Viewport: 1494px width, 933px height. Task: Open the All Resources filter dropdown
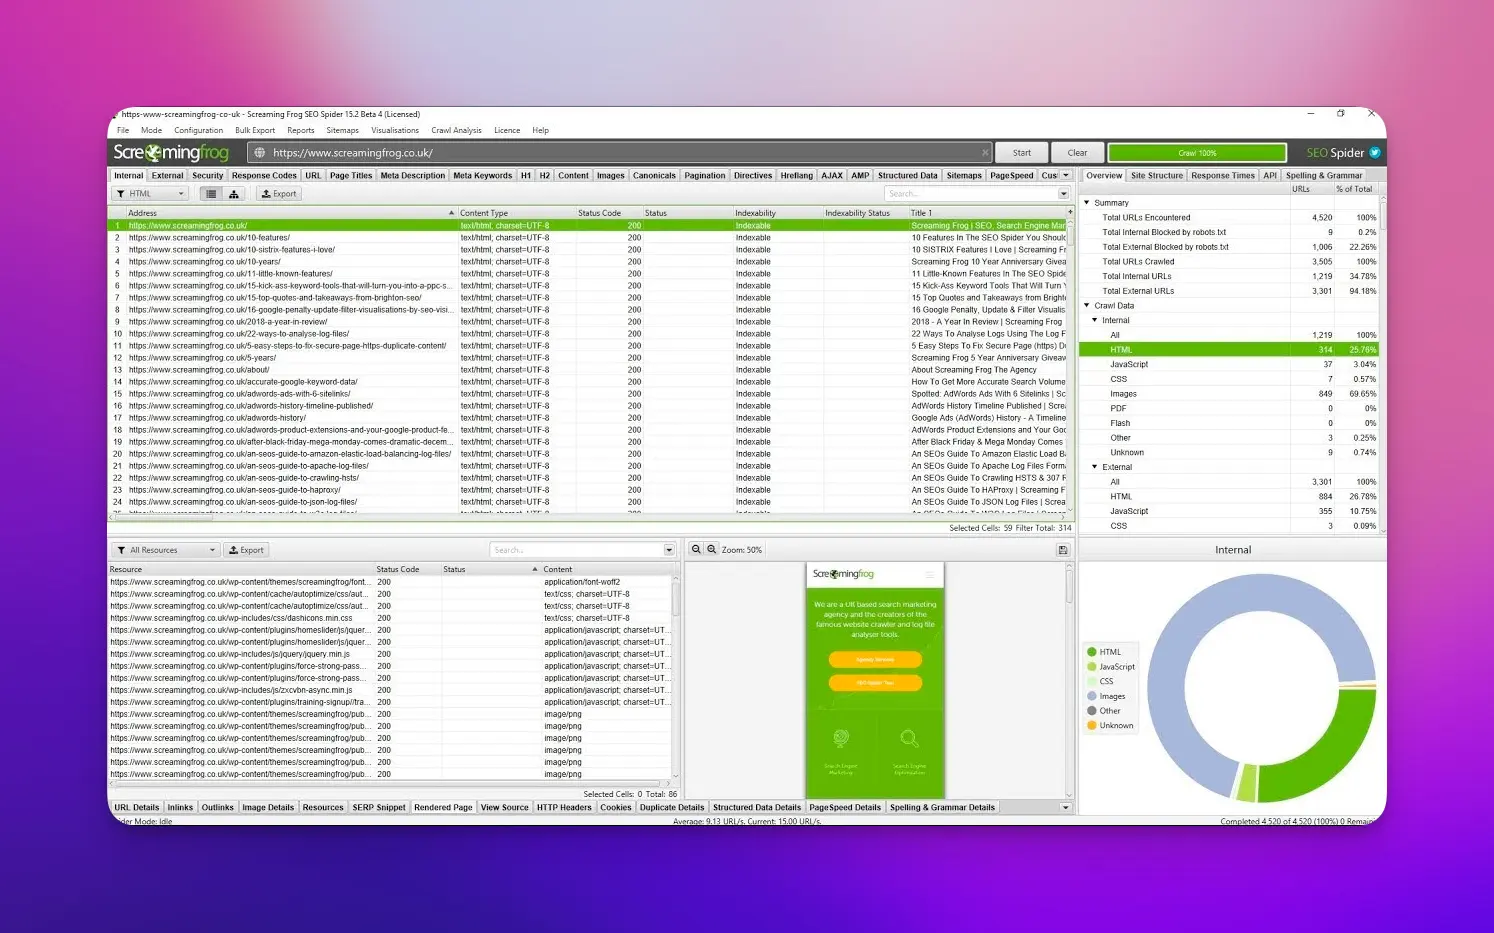pos(165,550)
